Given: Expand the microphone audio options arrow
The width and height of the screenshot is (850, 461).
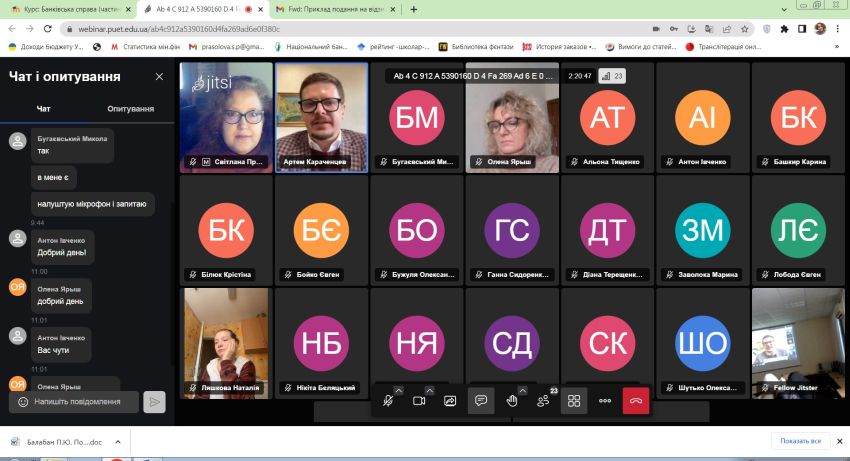Looking at the screenshot, I should (x=399, y=390).
